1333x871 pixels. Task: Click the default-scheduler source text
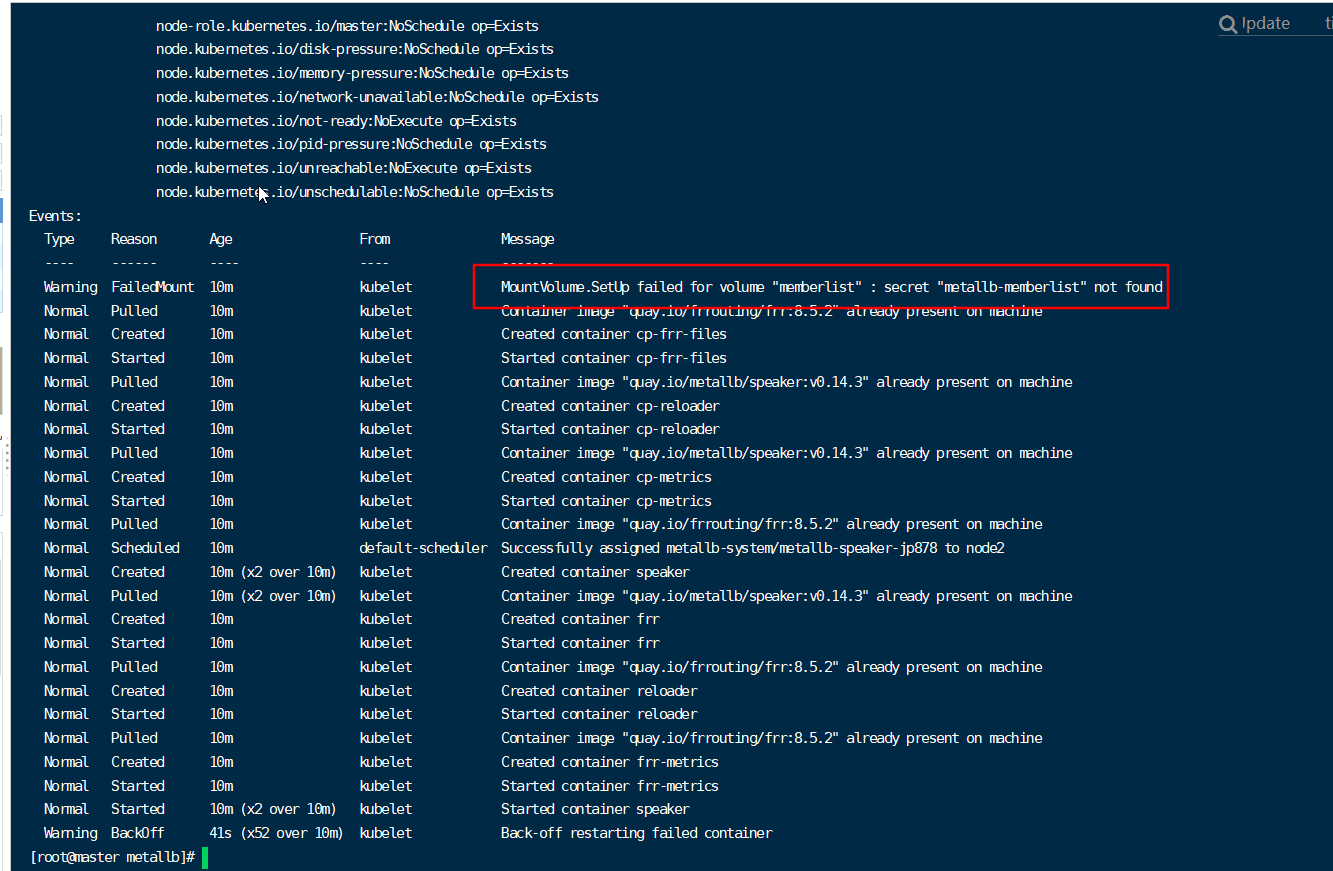pos(423,548)
